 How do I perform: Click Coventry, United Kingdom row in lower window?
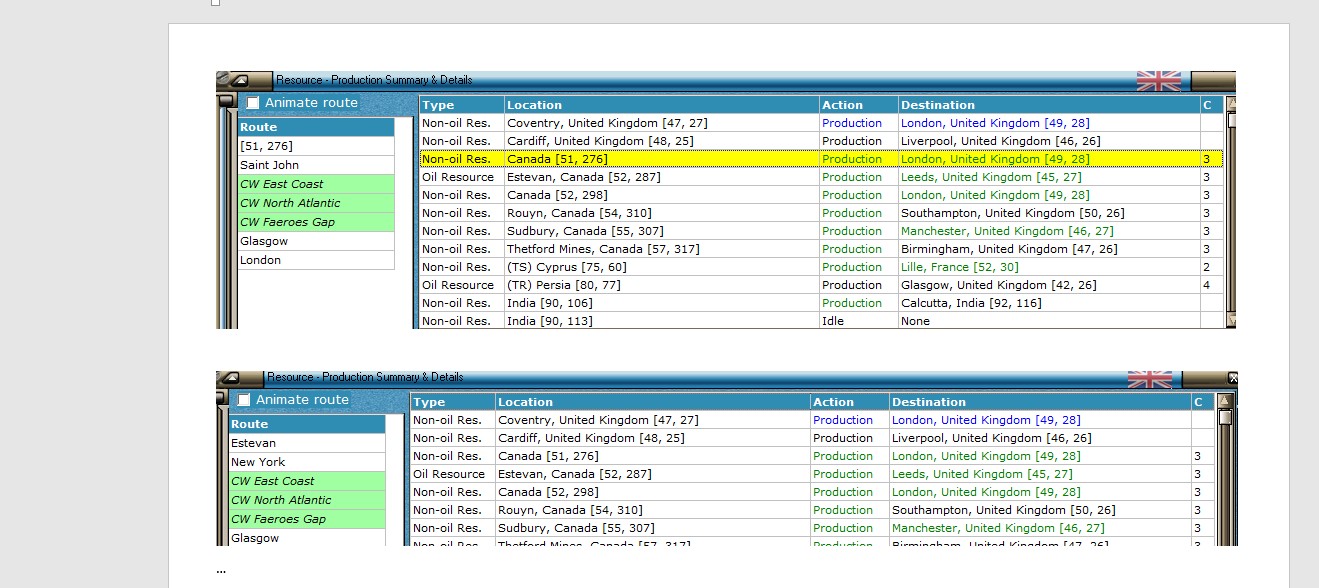point(812,420)
